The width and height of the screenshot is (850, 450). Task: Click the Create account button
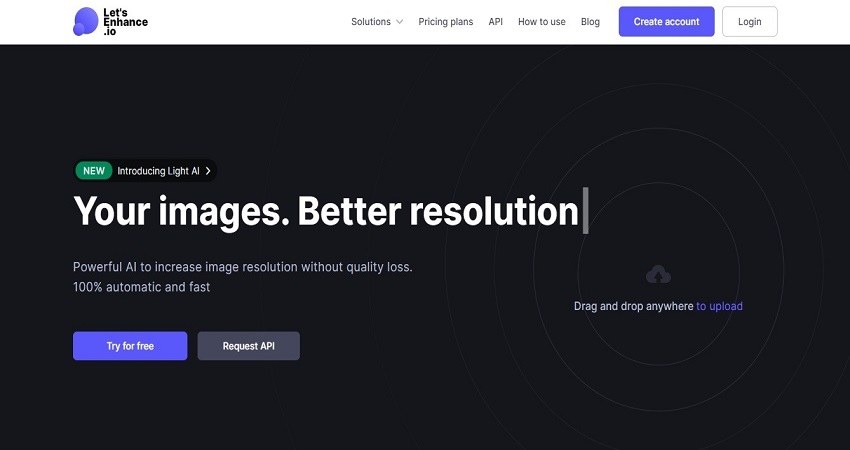point(666,22)
